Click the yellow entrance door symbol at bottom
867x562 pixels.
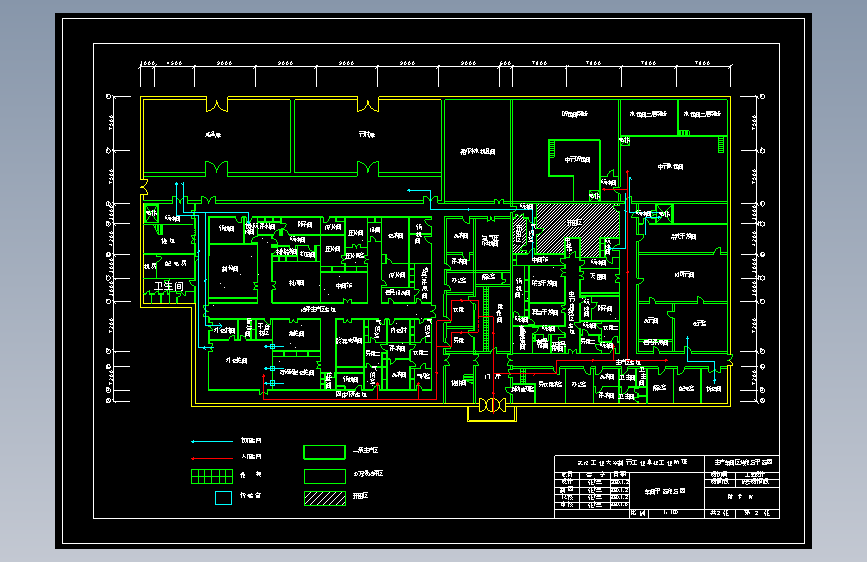[x=492, y=405]
